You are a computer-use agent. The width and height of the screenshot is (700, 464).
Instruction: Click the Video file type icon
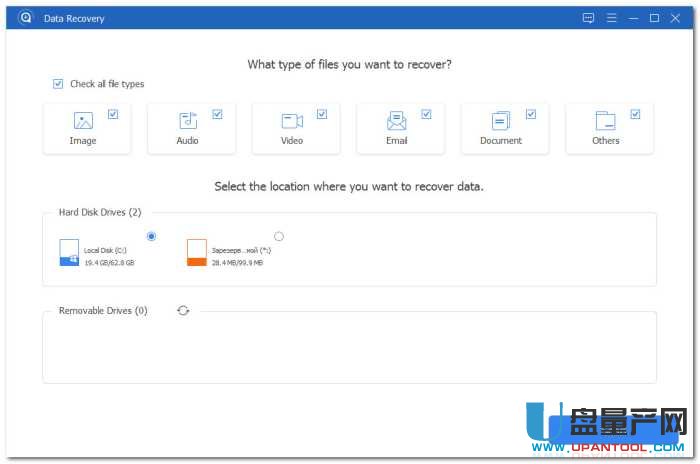(x=292, y=121)
